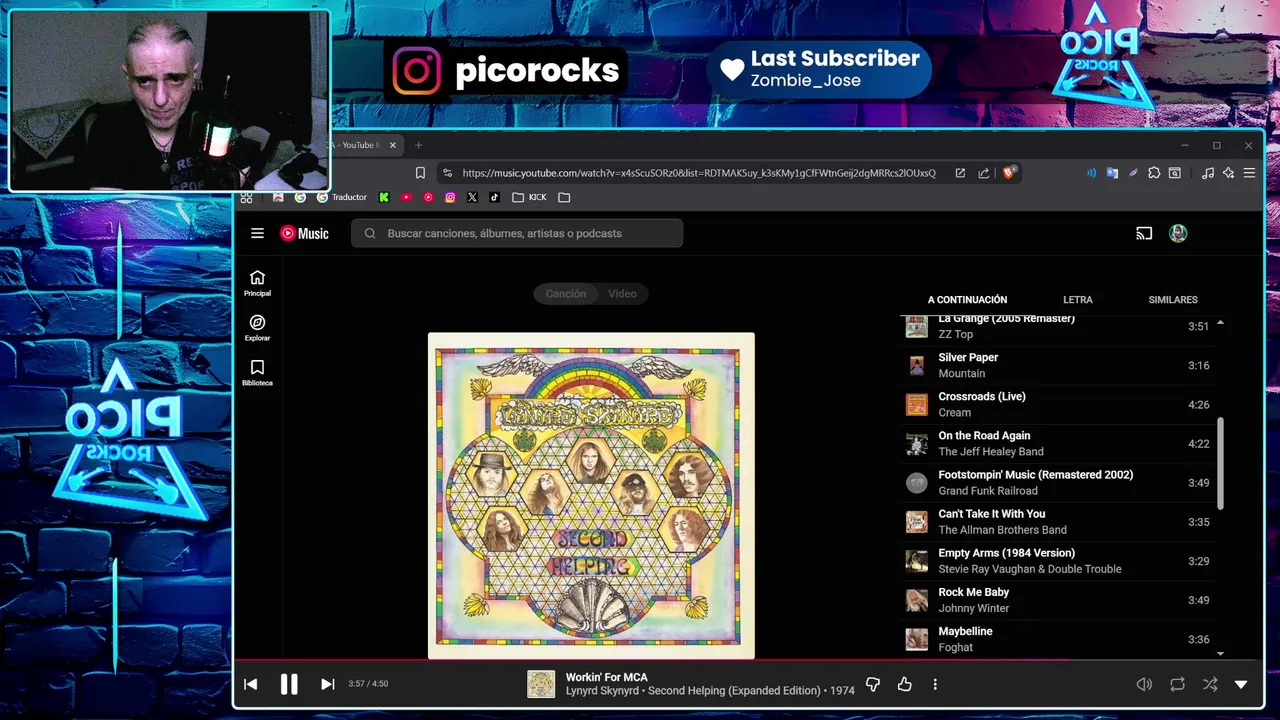1280x720 pixels.
Task: Open the A CONTINUACIÓN tab
Action: pyautogui.click(x=967, y=299)
